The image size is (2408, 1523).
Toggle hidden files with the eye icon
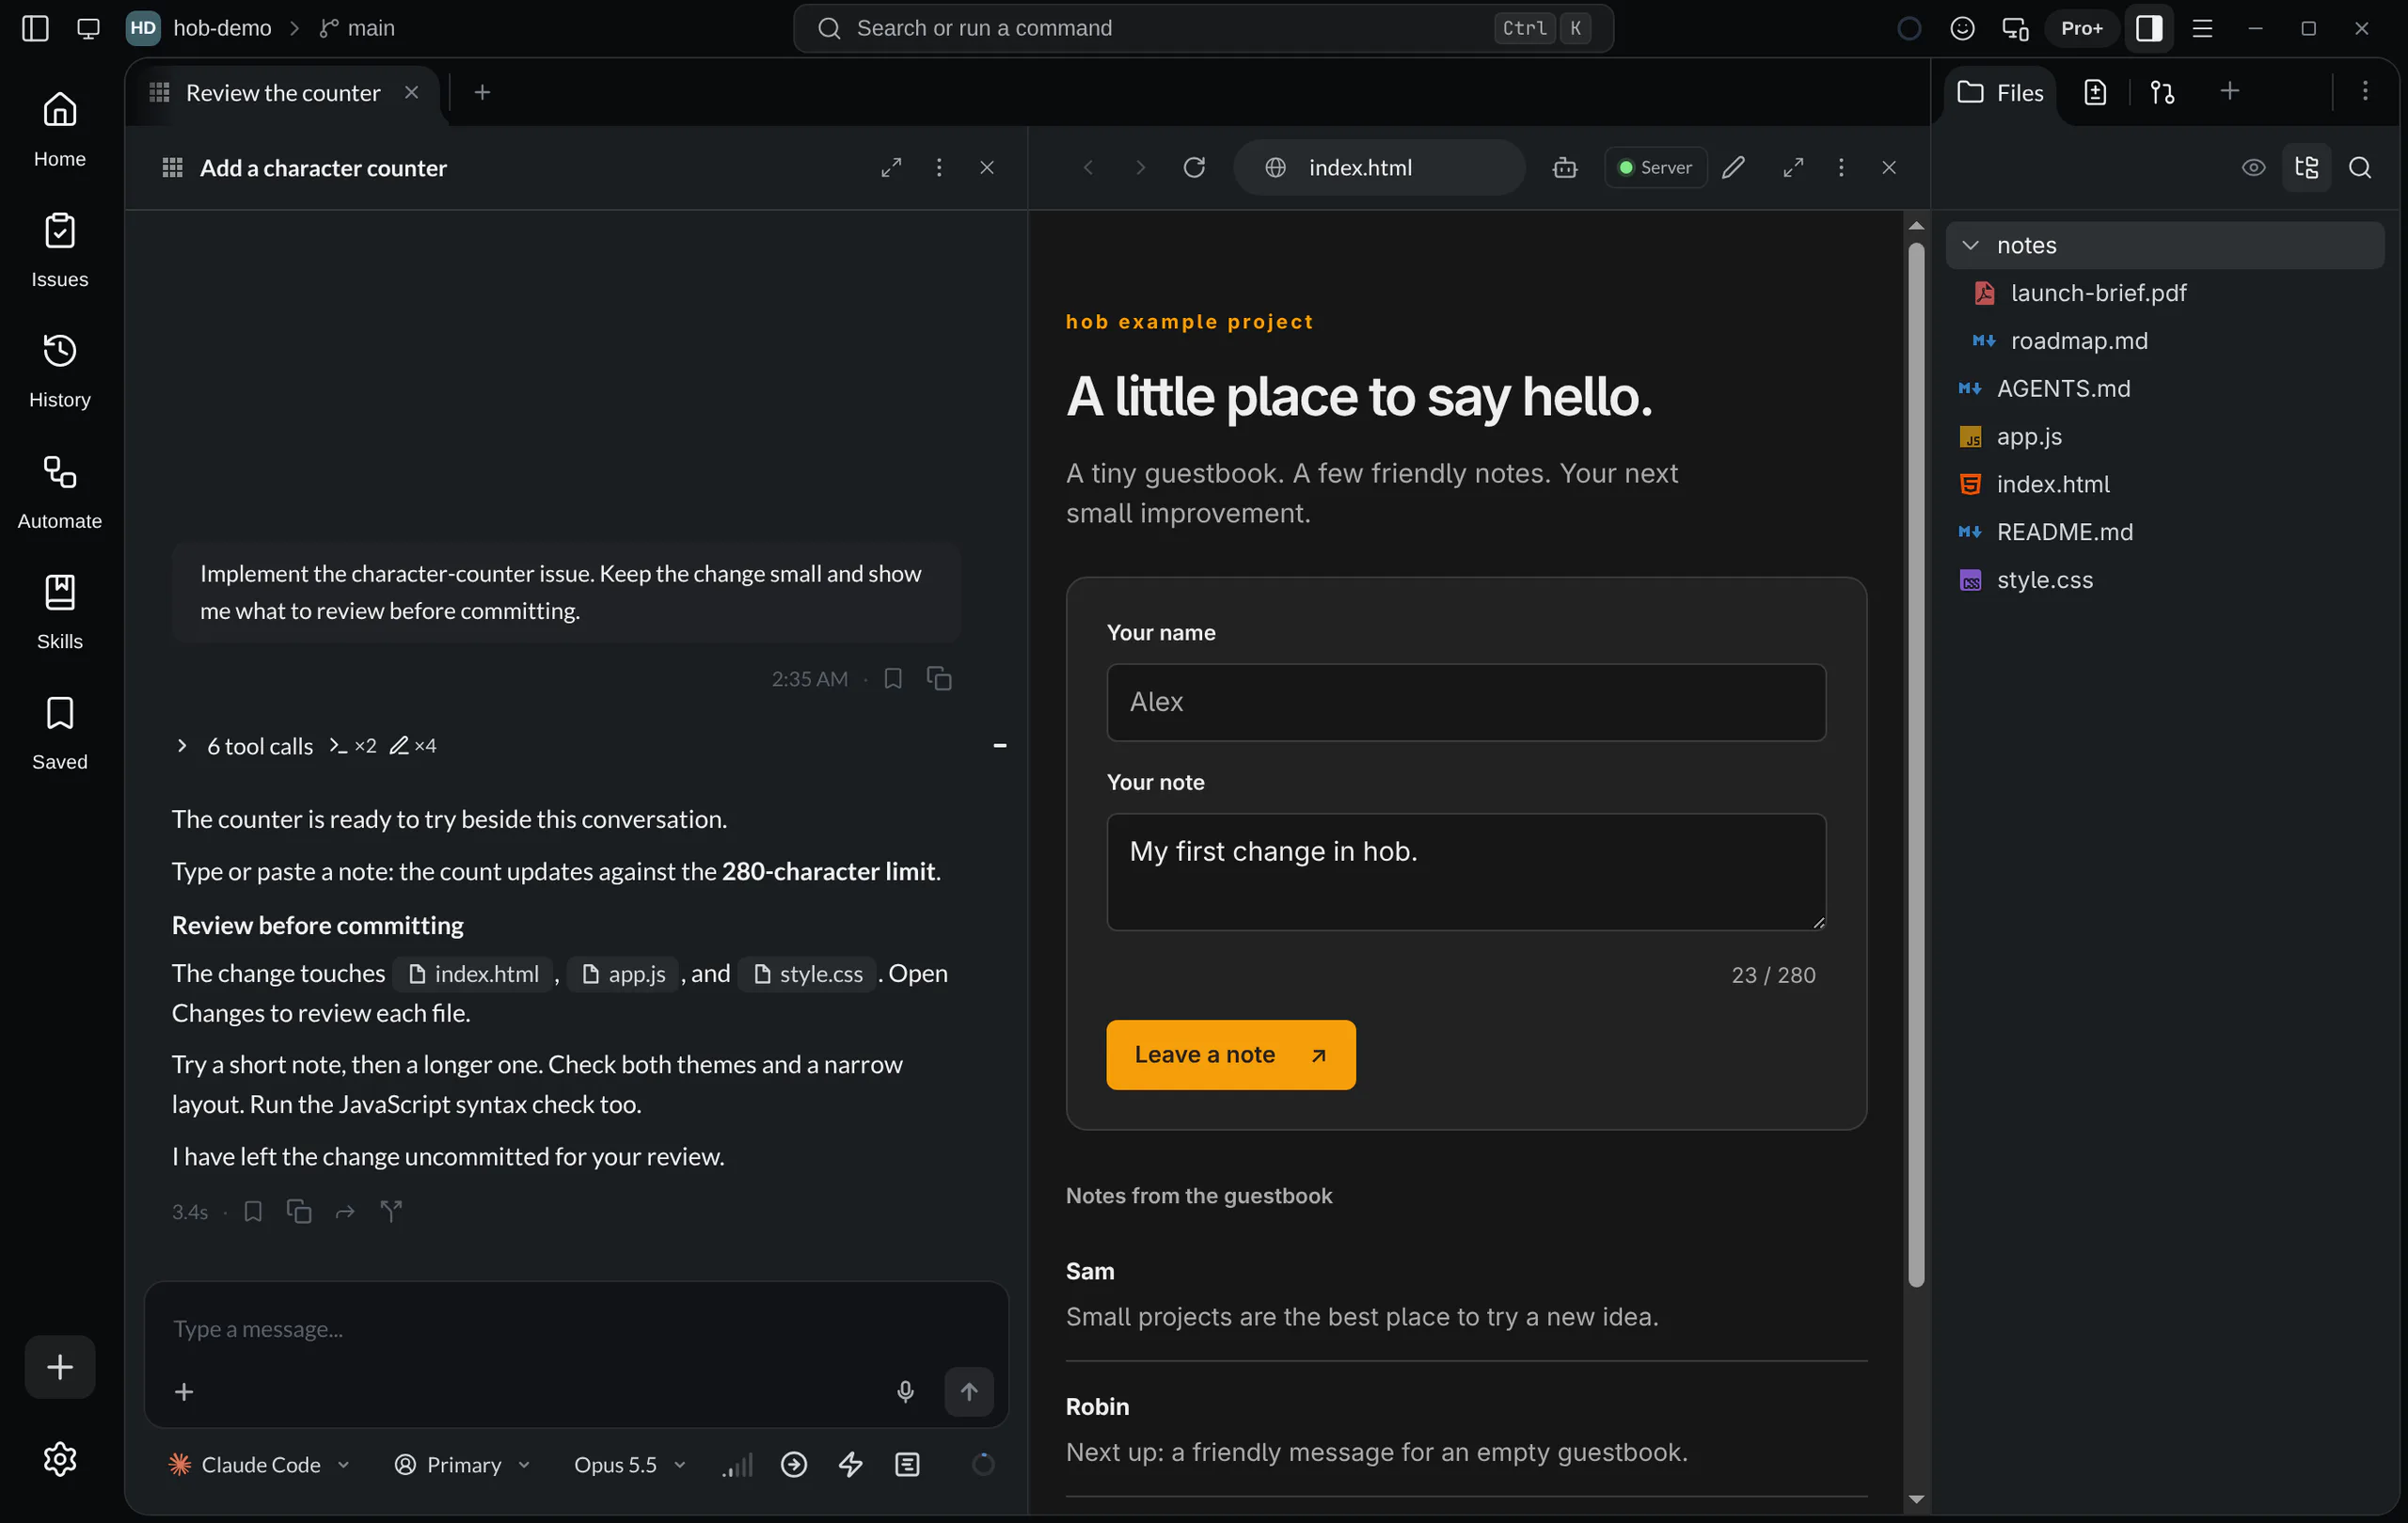click(2253, 167)
